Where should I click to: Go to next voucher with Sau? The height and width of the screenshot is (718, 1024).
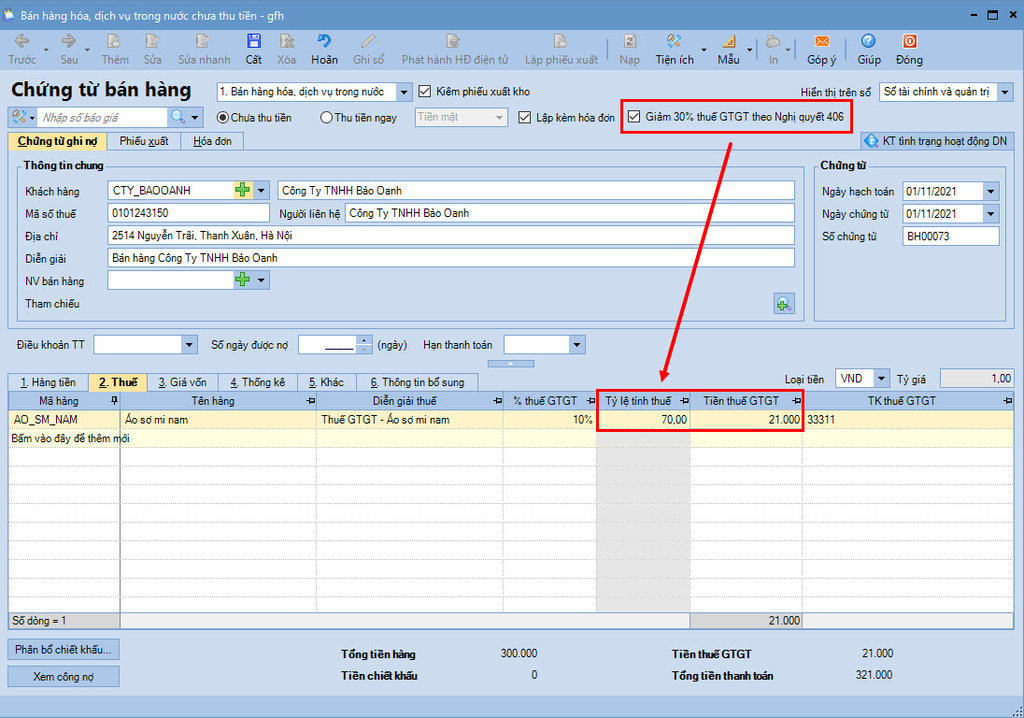click(69, 42)
